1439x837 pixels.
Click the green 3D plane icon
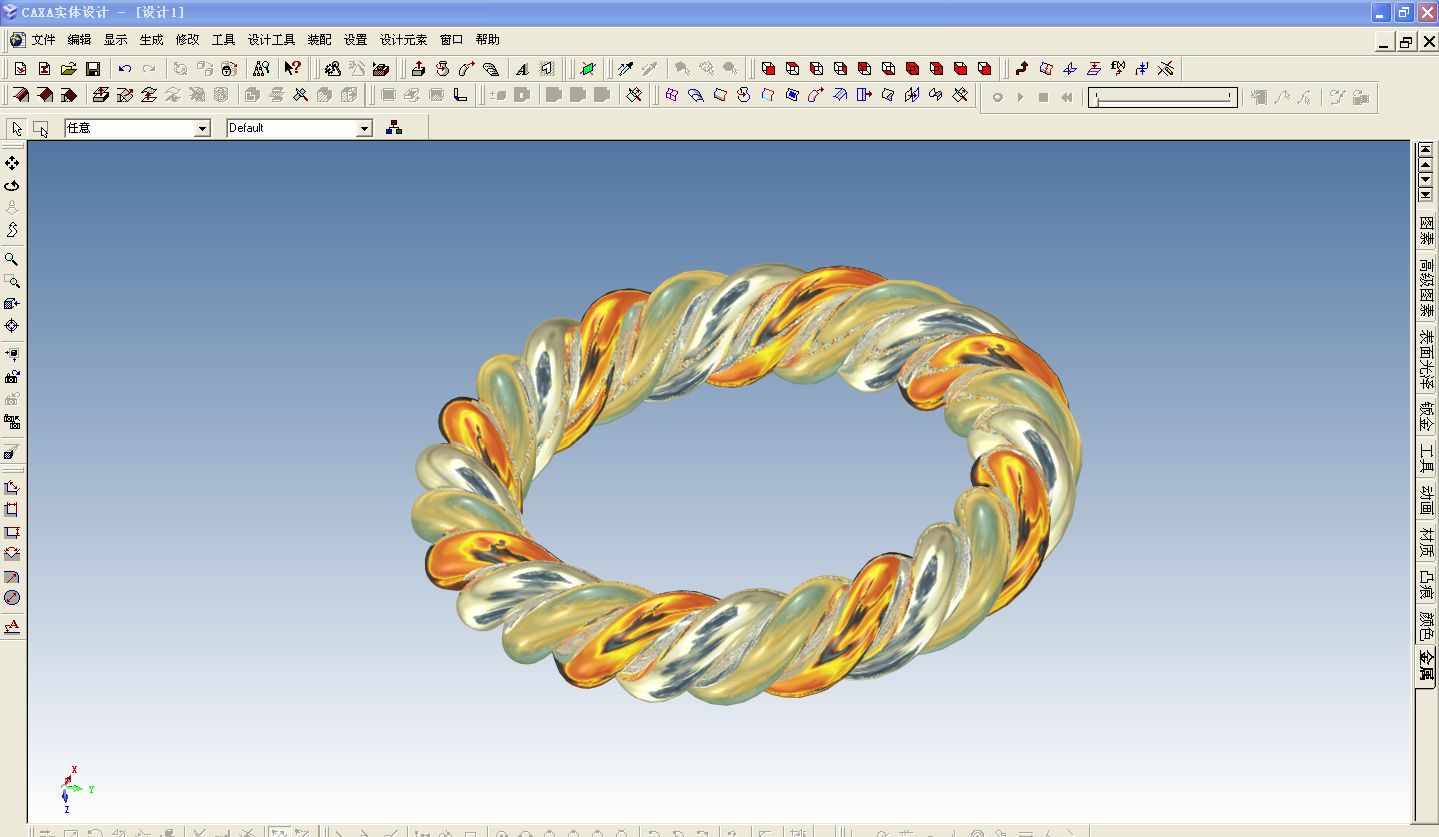pyautogui.click(x=588, y=69)
